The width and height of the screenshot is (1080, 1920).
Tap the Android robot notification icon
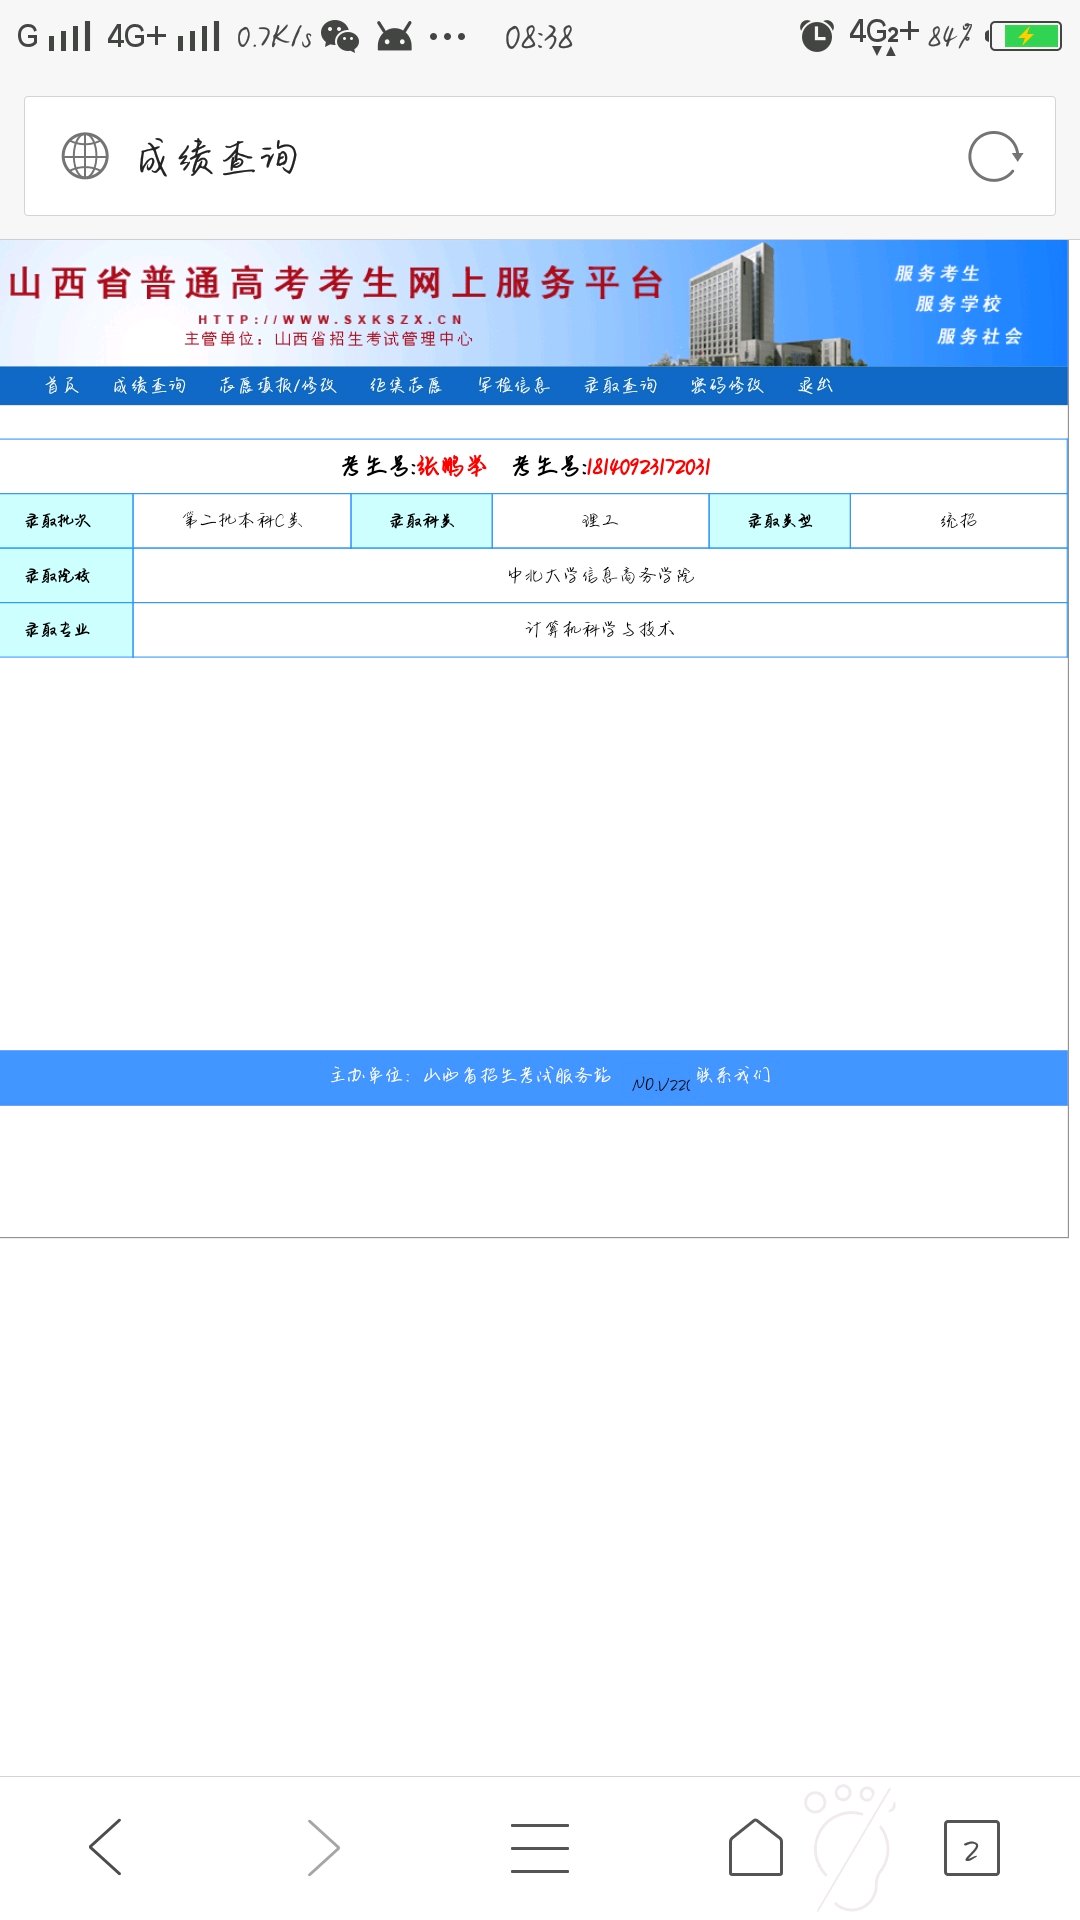click(x=394, y=37)
